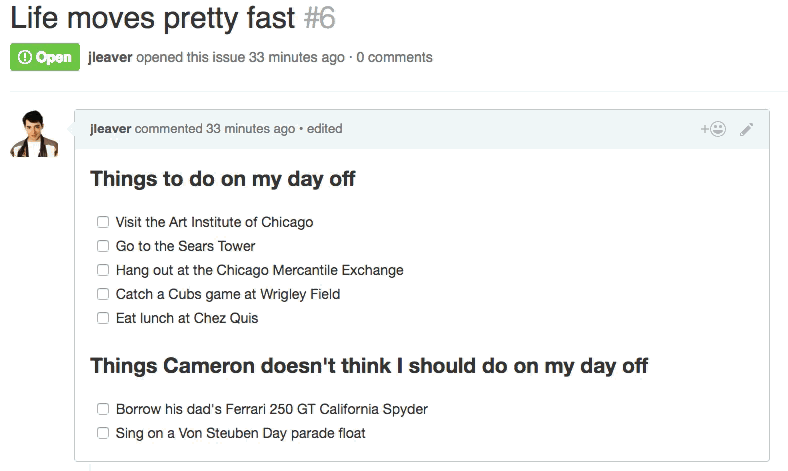This screenshot has width=788, height=471.
Task: Click the '0 comments' text in header
Action: pos(394,57)
